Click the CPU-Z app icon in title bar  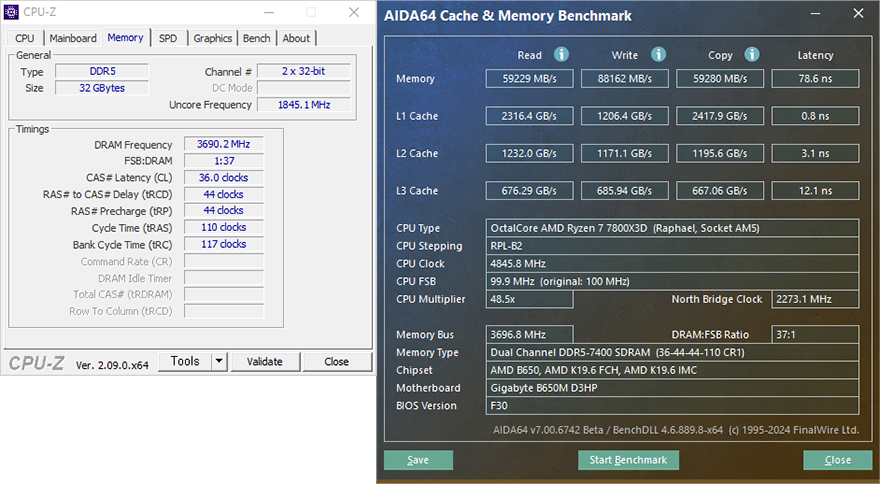(11, 12)
